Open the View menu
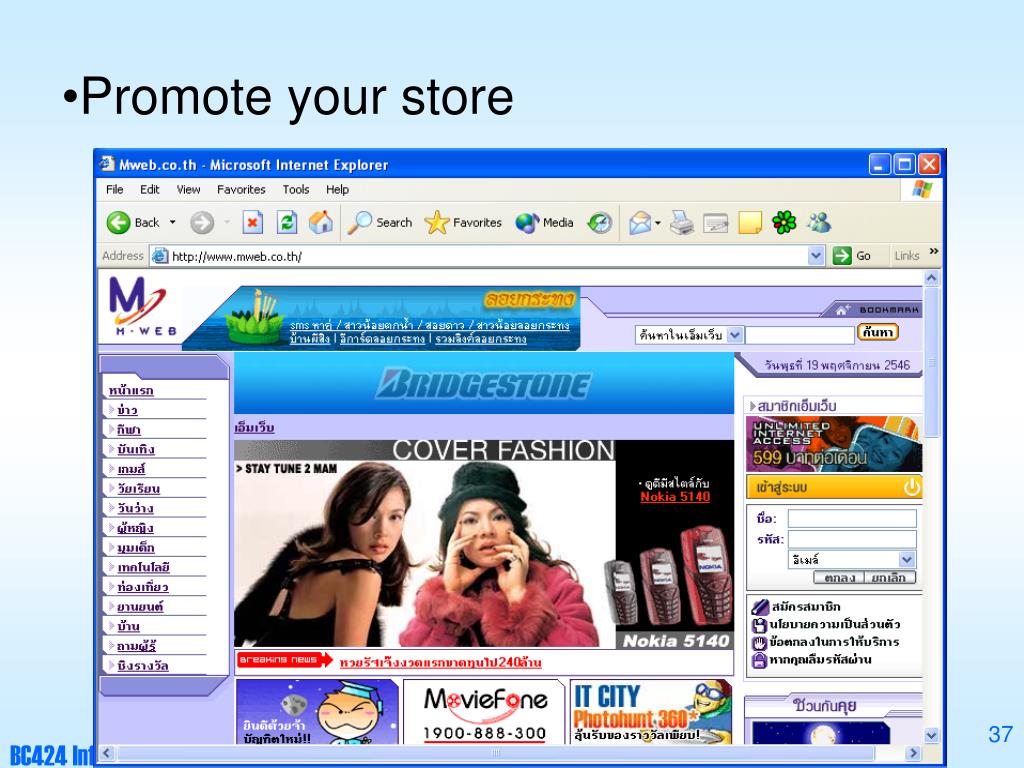This screenshot has width=1024, height=768. [x=188, y=189]
